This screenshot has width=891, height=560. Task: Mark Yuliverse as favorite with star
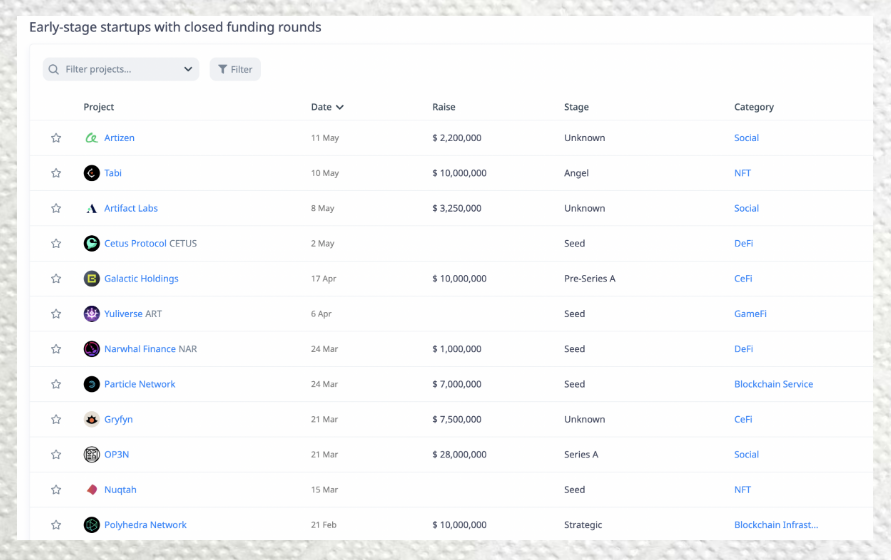point(56,314)
